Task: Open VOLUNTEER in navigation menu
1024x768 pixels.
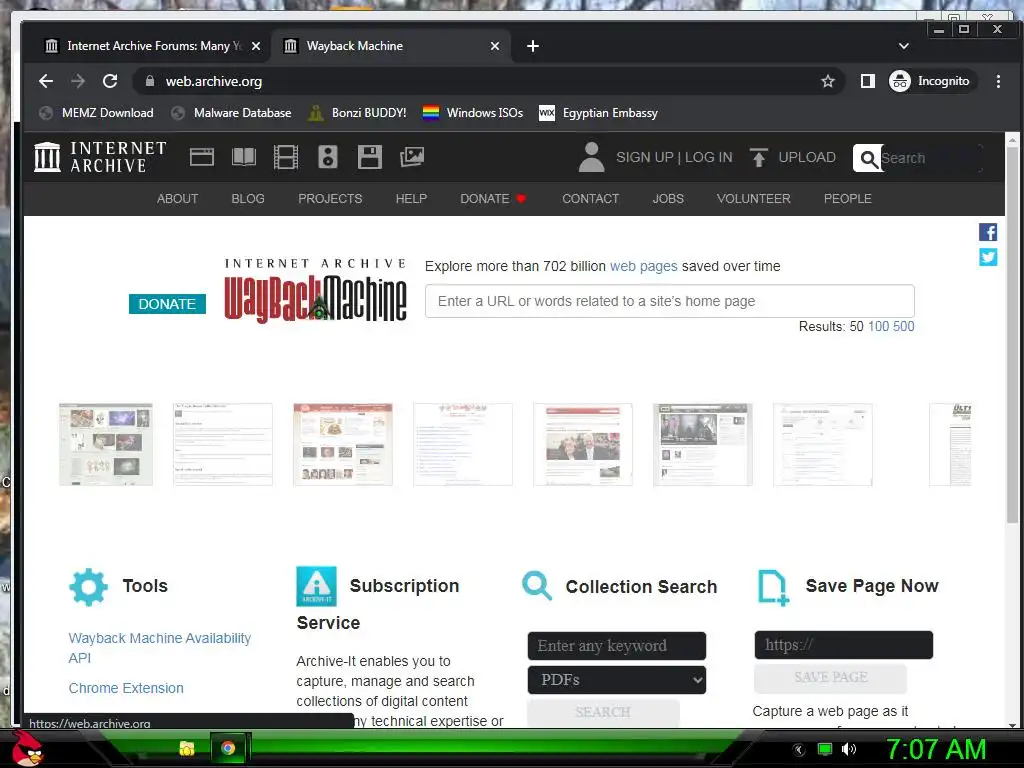Action: tap(753, 199)
